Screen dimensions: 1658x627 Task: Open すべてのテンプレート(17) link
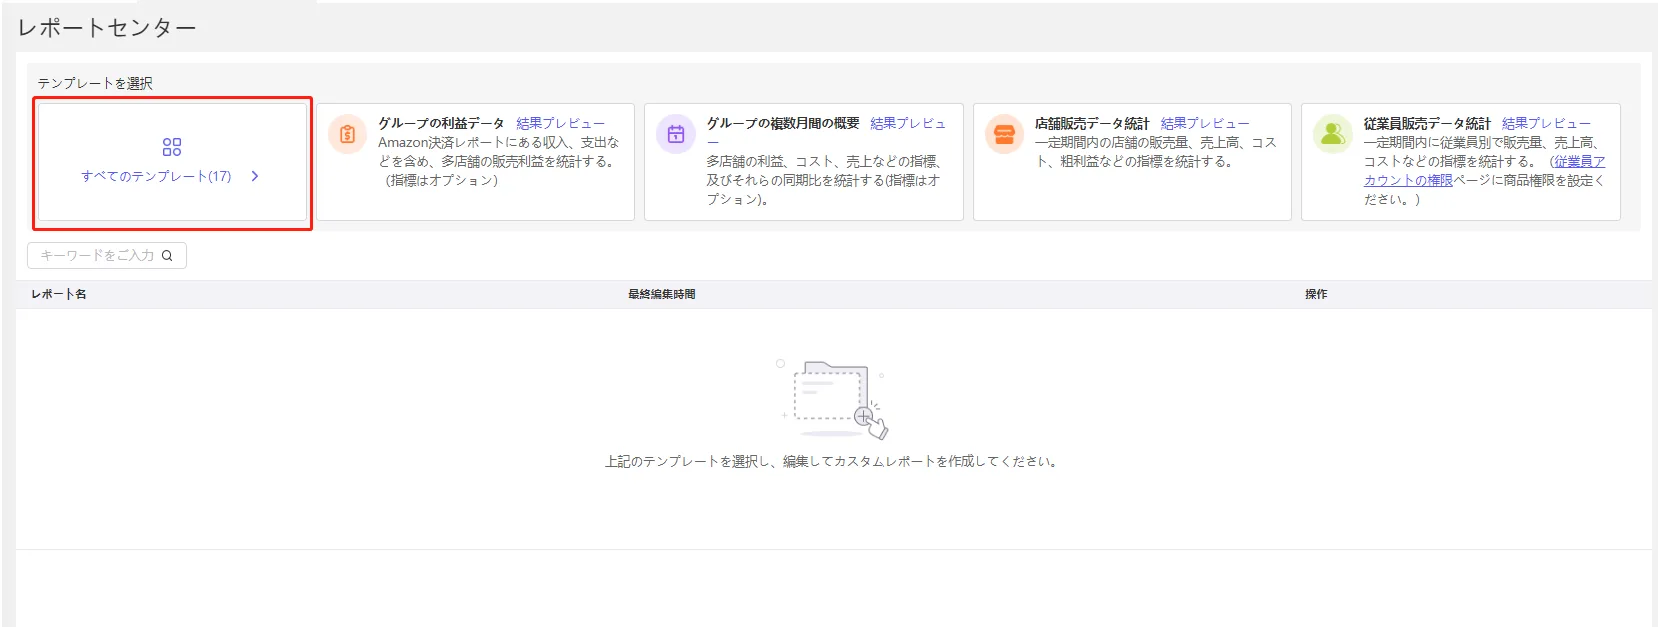point(156,176)
